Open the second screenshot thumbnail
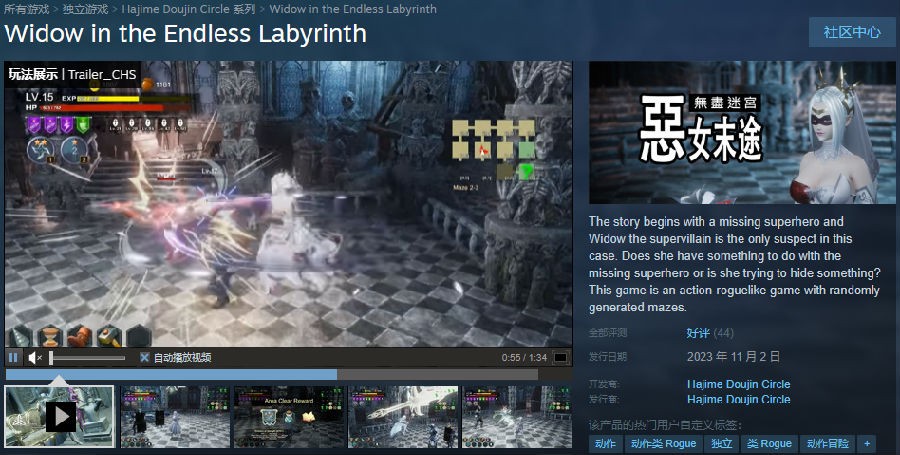The width and height of the screenshot is (900, 455). pos(175,417)
